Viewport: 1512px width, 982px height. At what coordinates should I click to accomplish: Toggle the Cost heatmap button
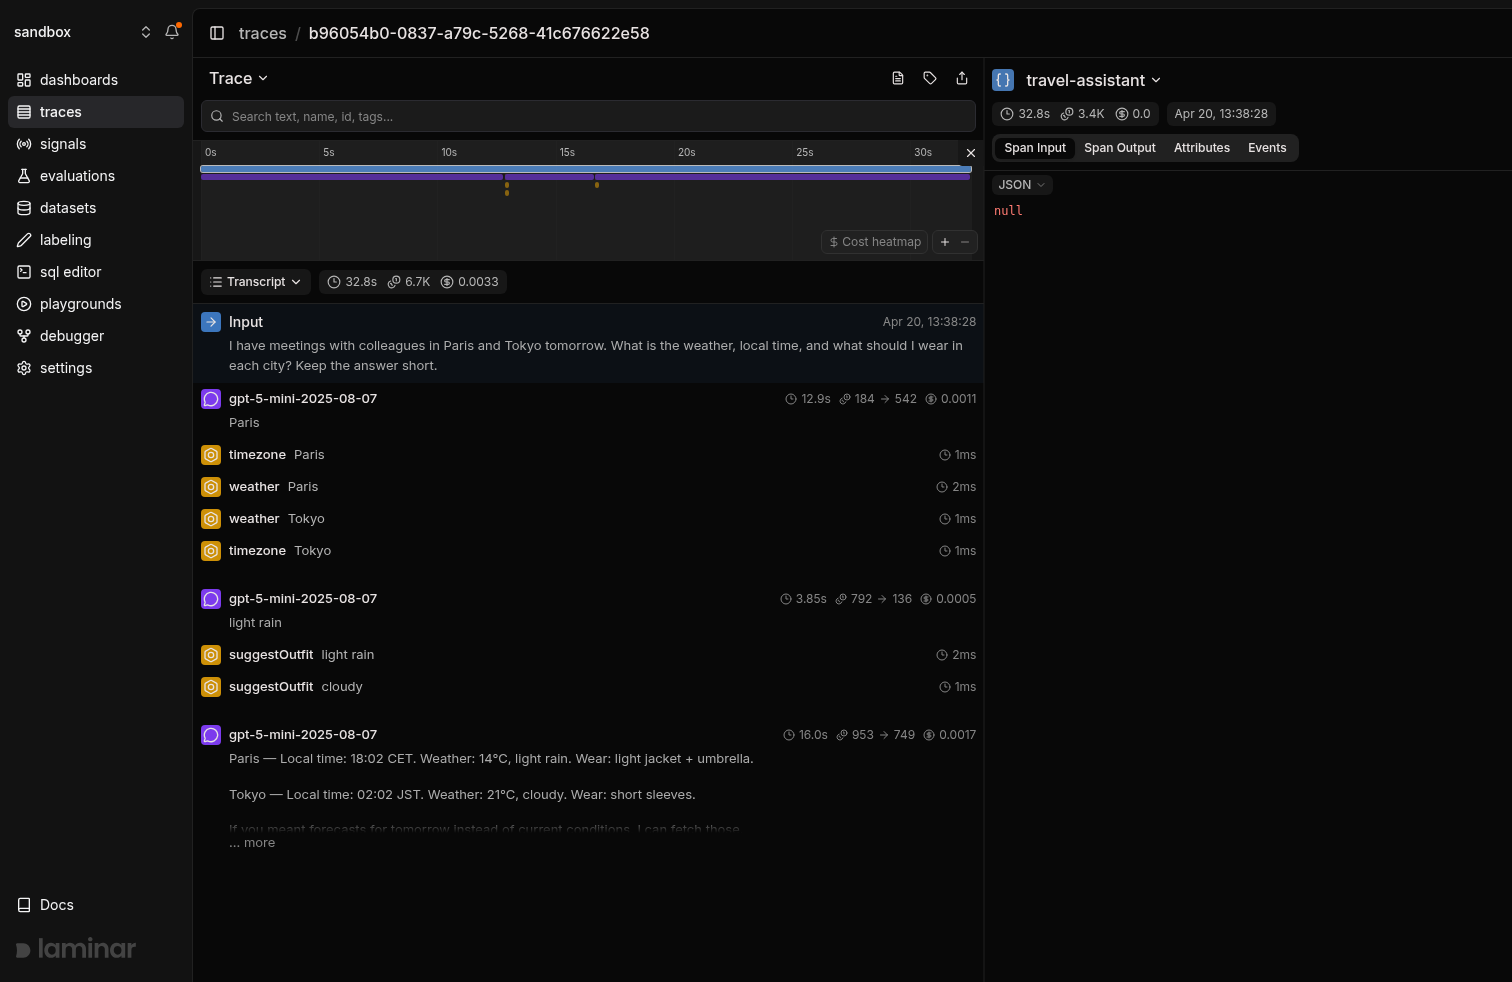coord(875,242)
